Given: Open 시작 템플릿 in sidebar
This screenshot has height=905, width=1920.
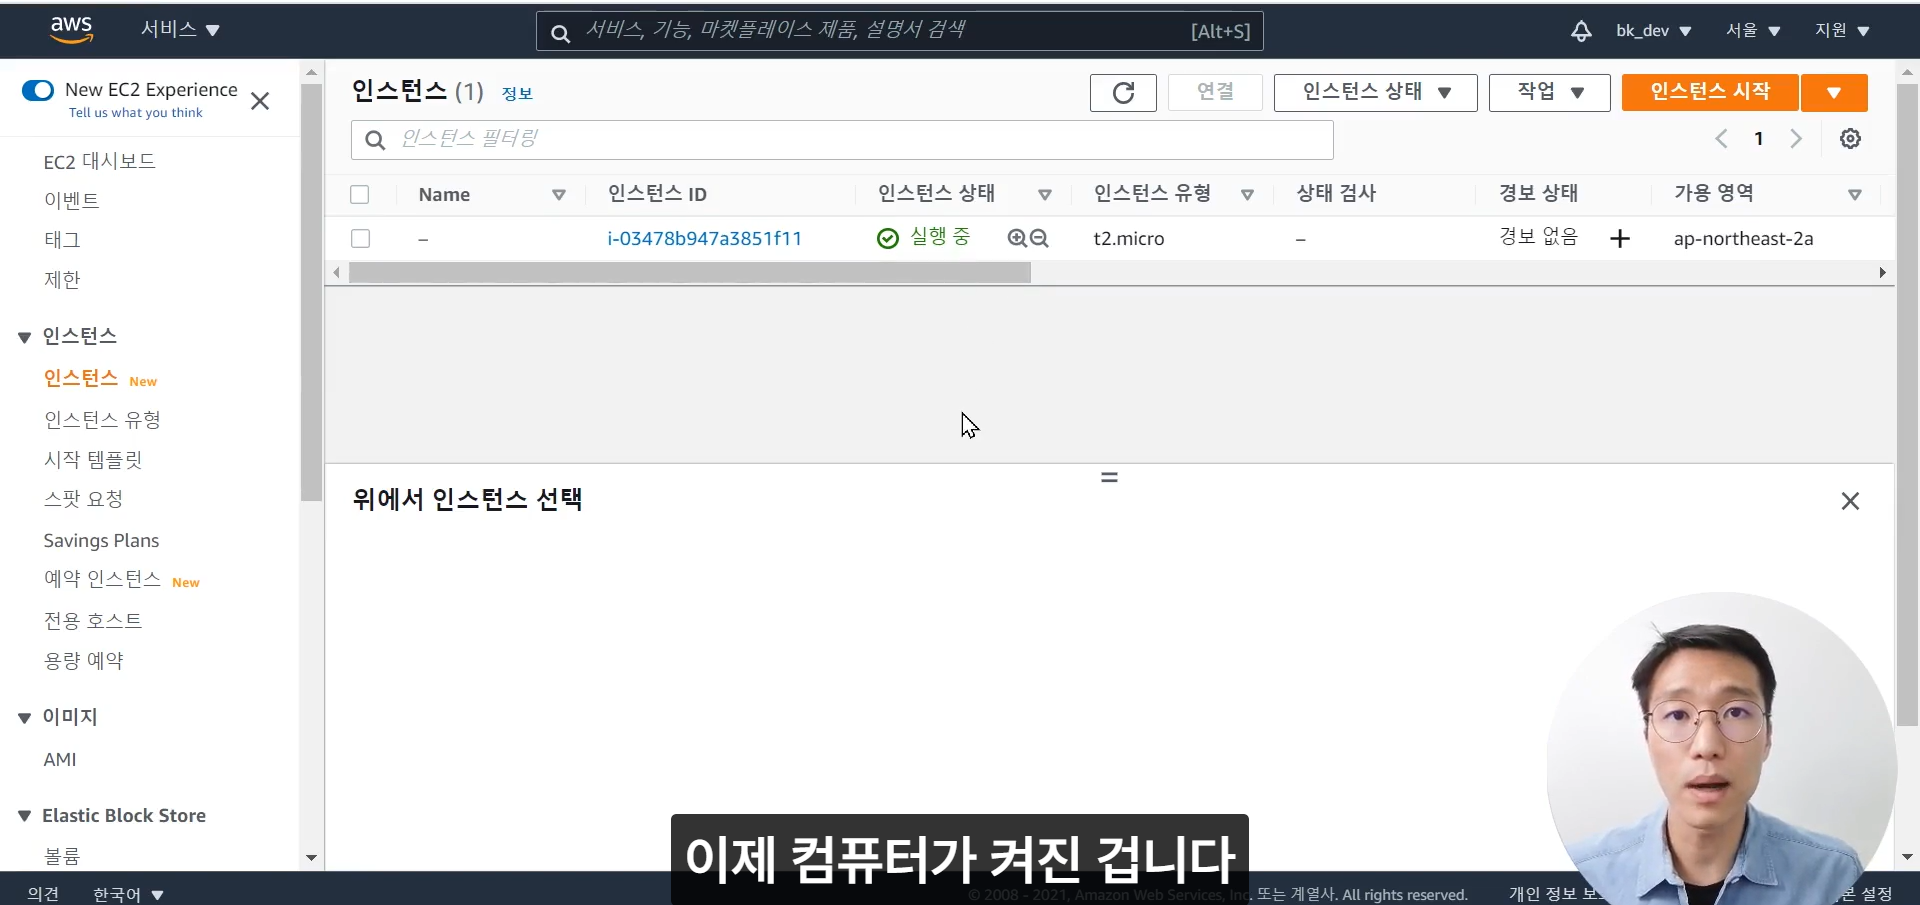Looking at the screenshot, I should (93, 460).
